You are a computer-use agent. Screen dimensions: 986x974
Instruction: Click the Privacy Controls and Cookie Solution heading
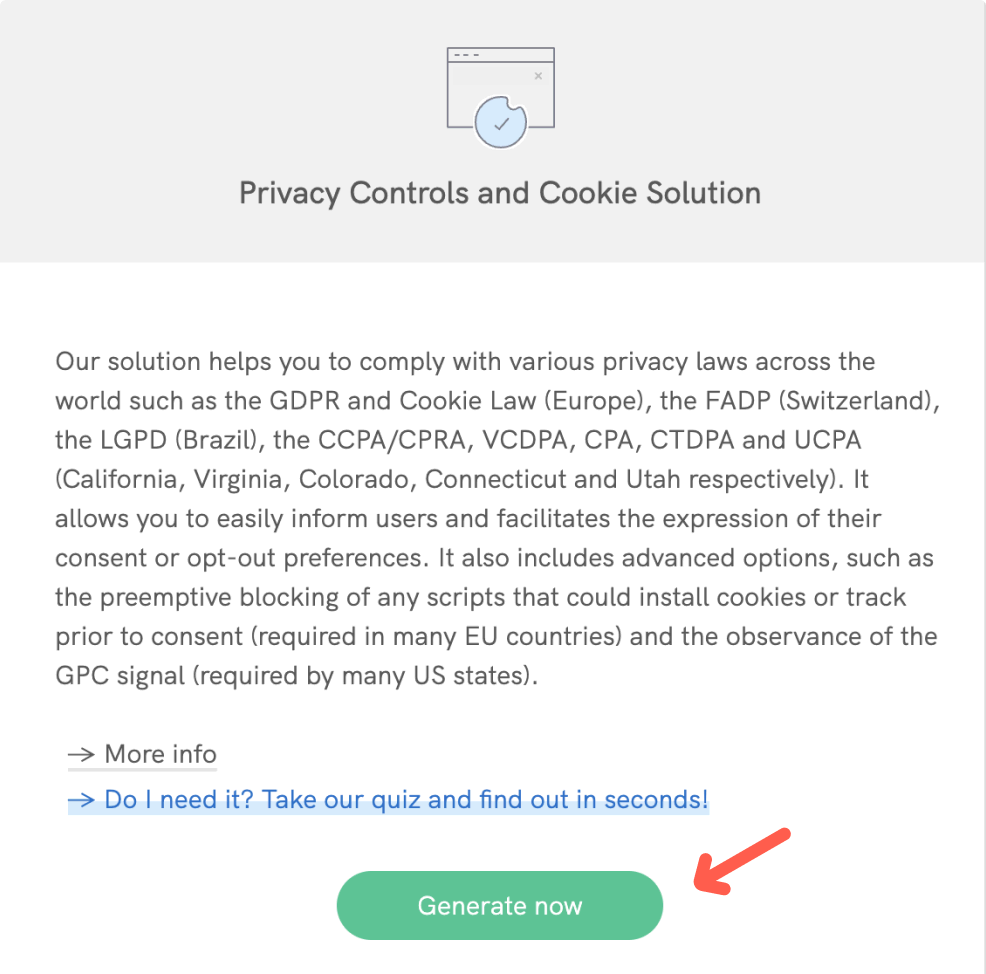(500, 193)
